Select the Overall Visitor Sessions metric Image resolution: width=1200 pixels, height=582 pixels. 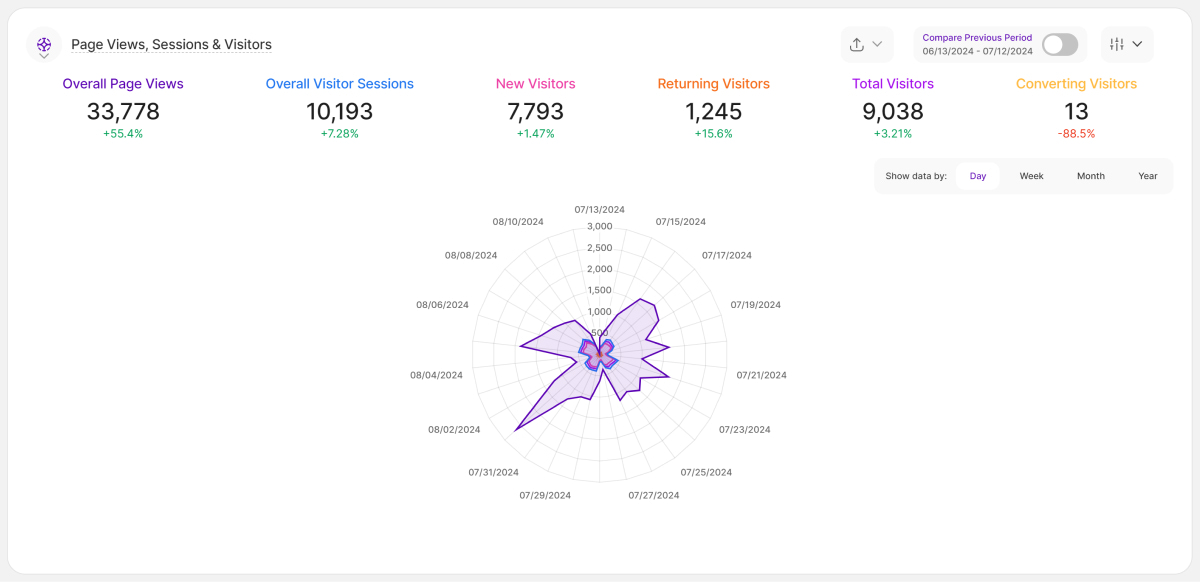[x=339, y=84]
